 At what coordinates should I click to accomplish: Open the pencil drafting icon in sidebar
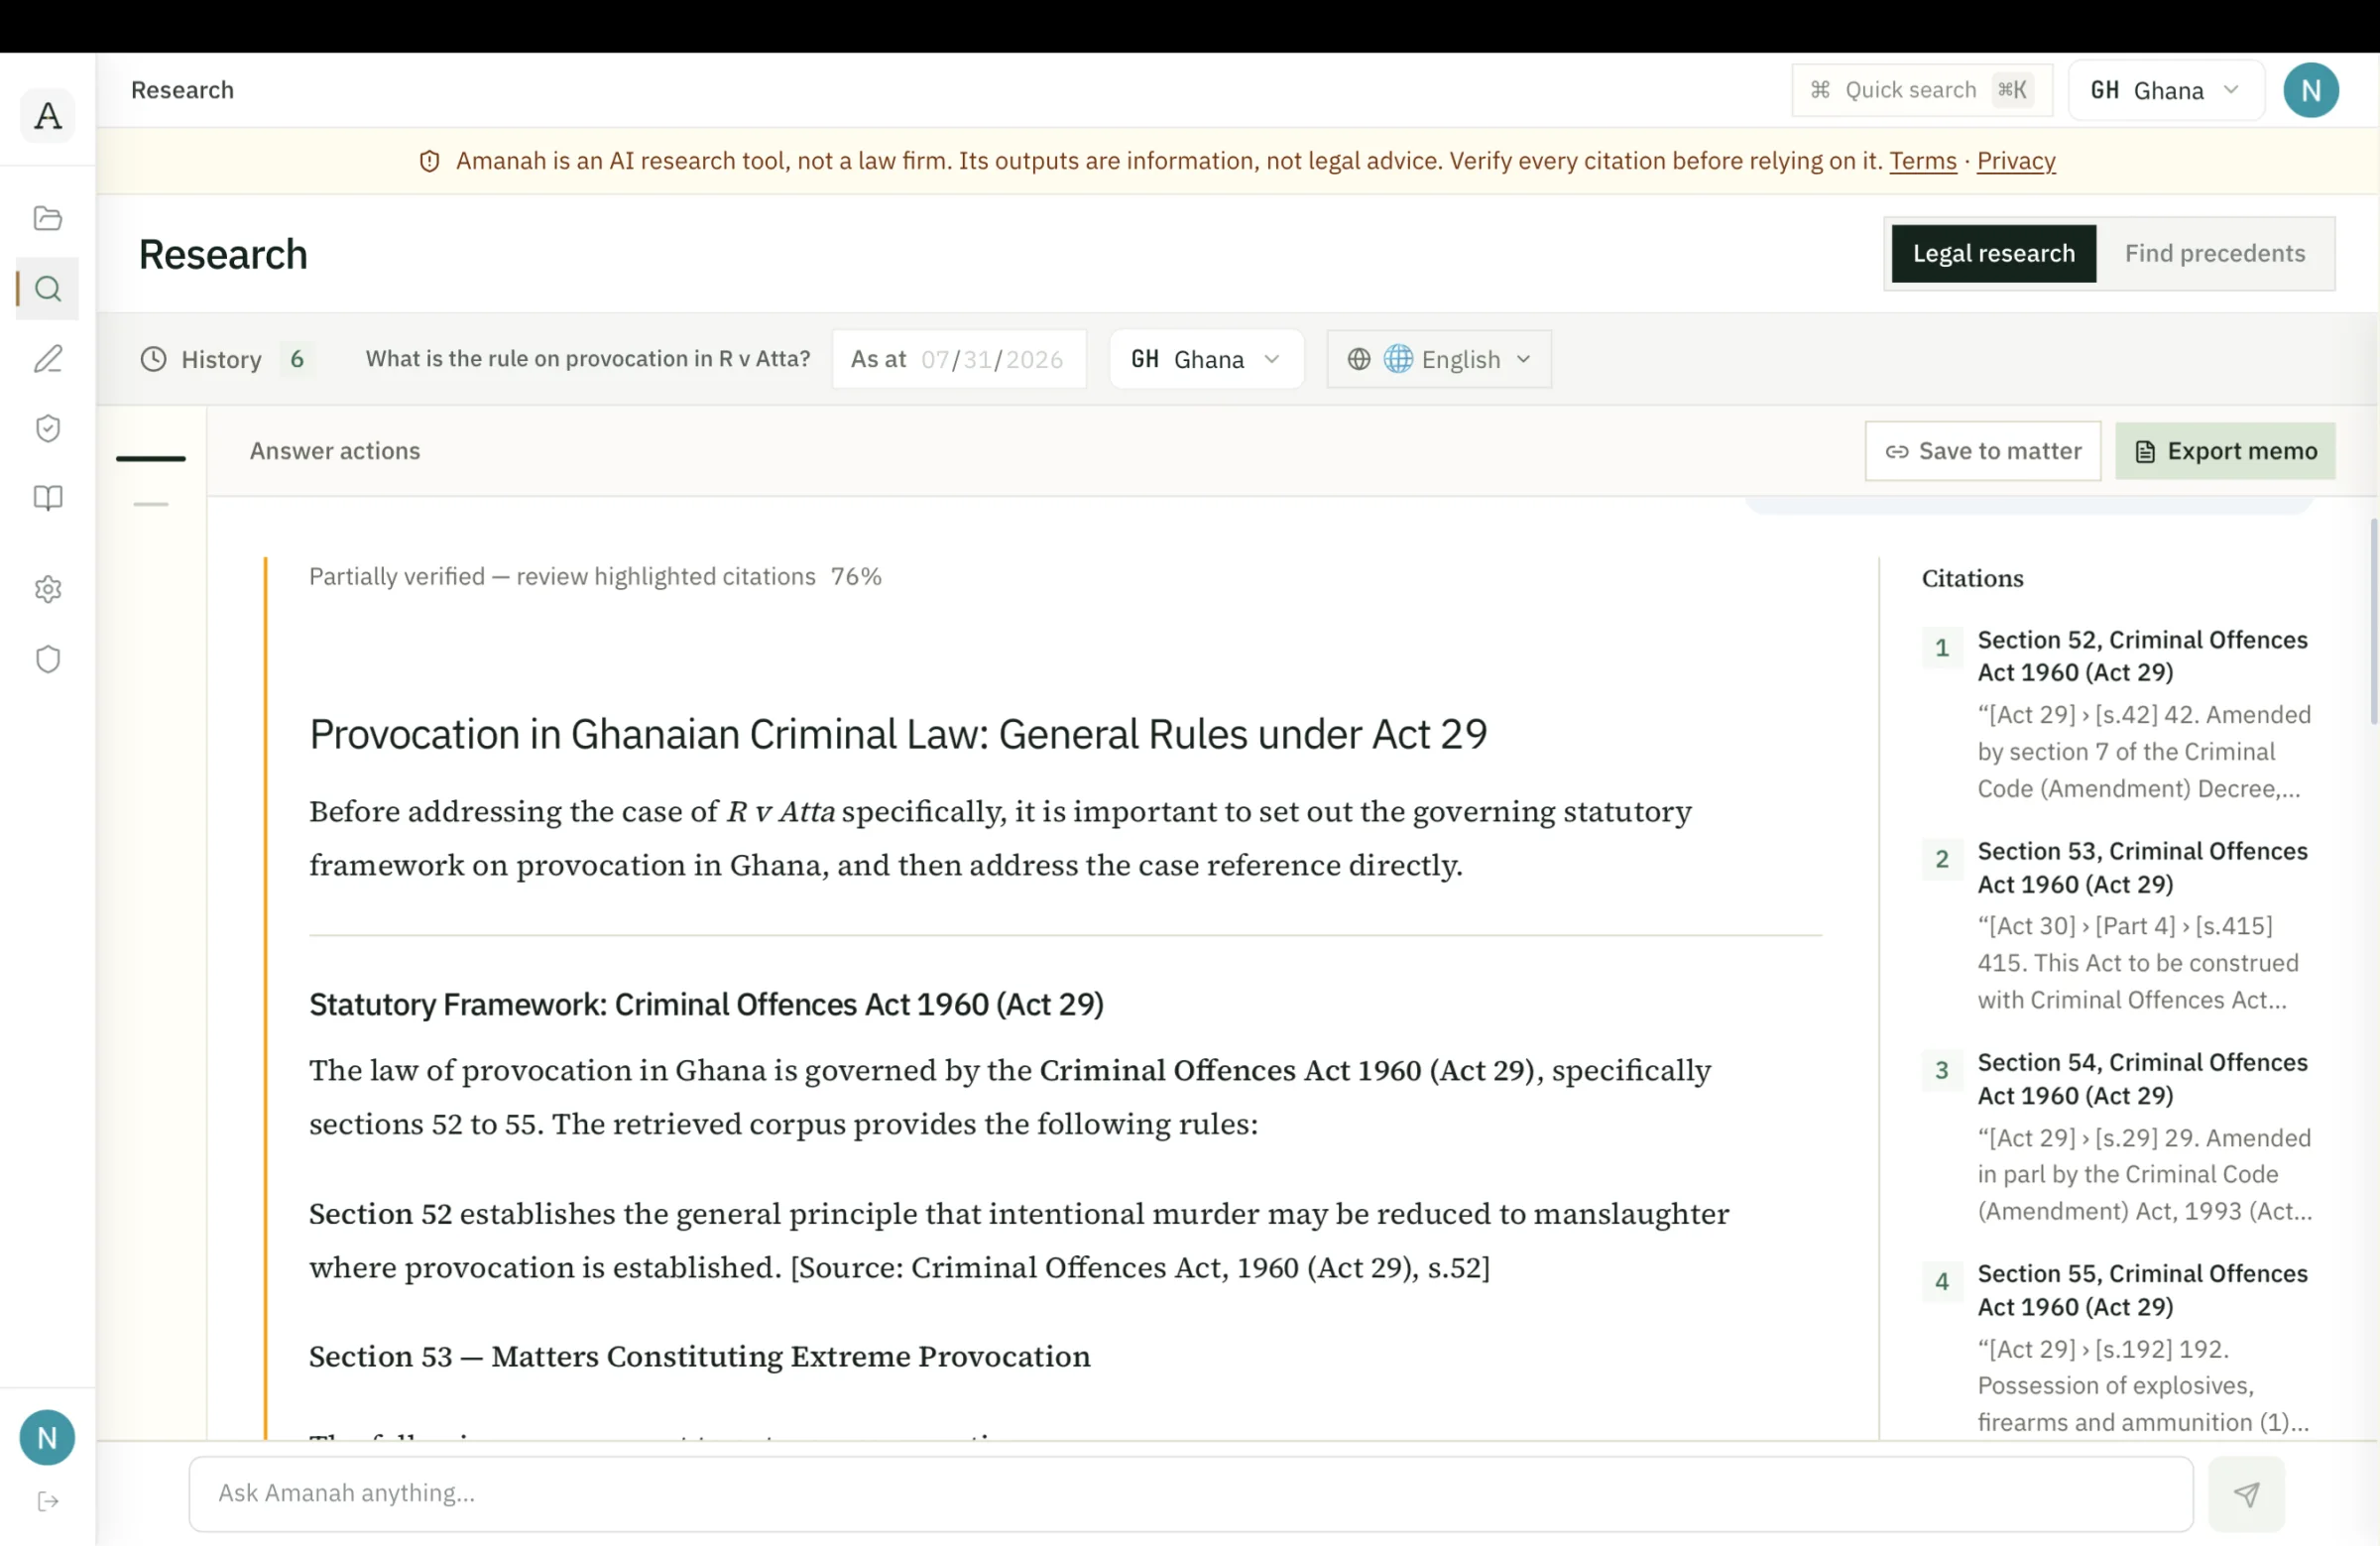point(47,358)
